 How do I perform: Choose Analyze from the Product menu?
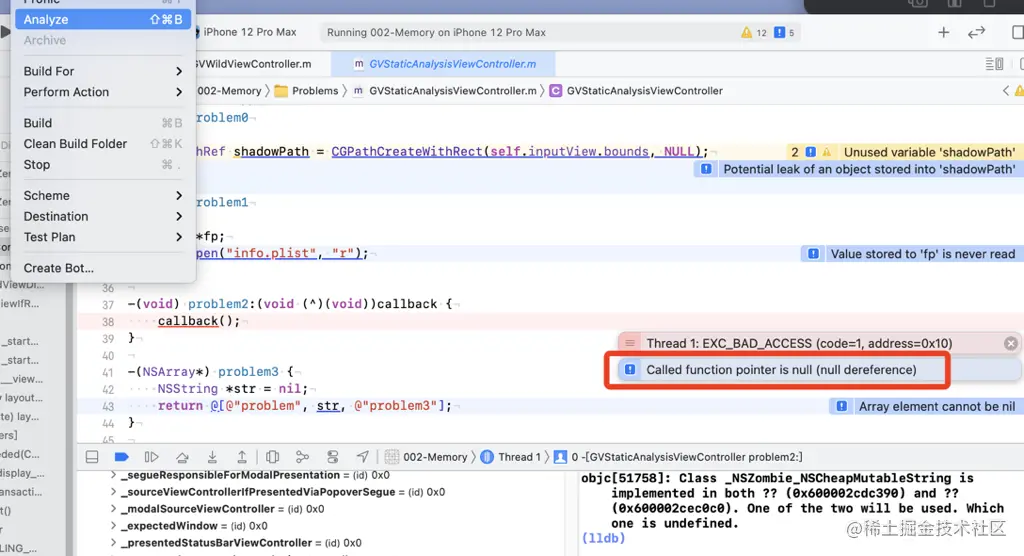click(103, 20)
